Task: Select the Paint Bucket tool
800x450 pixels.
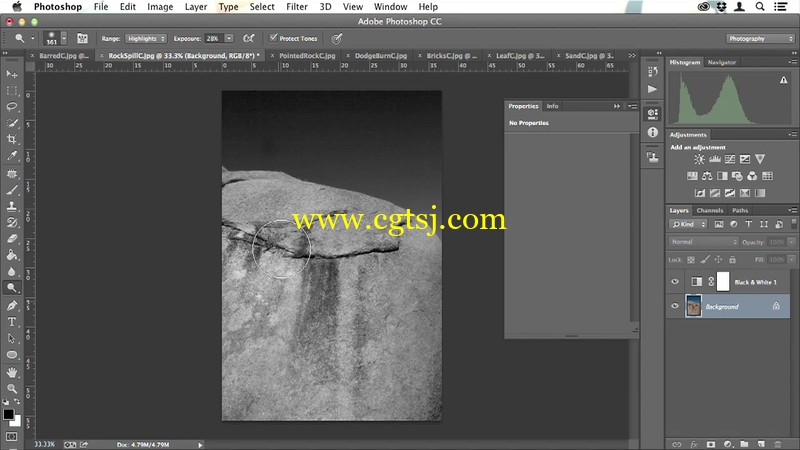Action: pos(11,255)
